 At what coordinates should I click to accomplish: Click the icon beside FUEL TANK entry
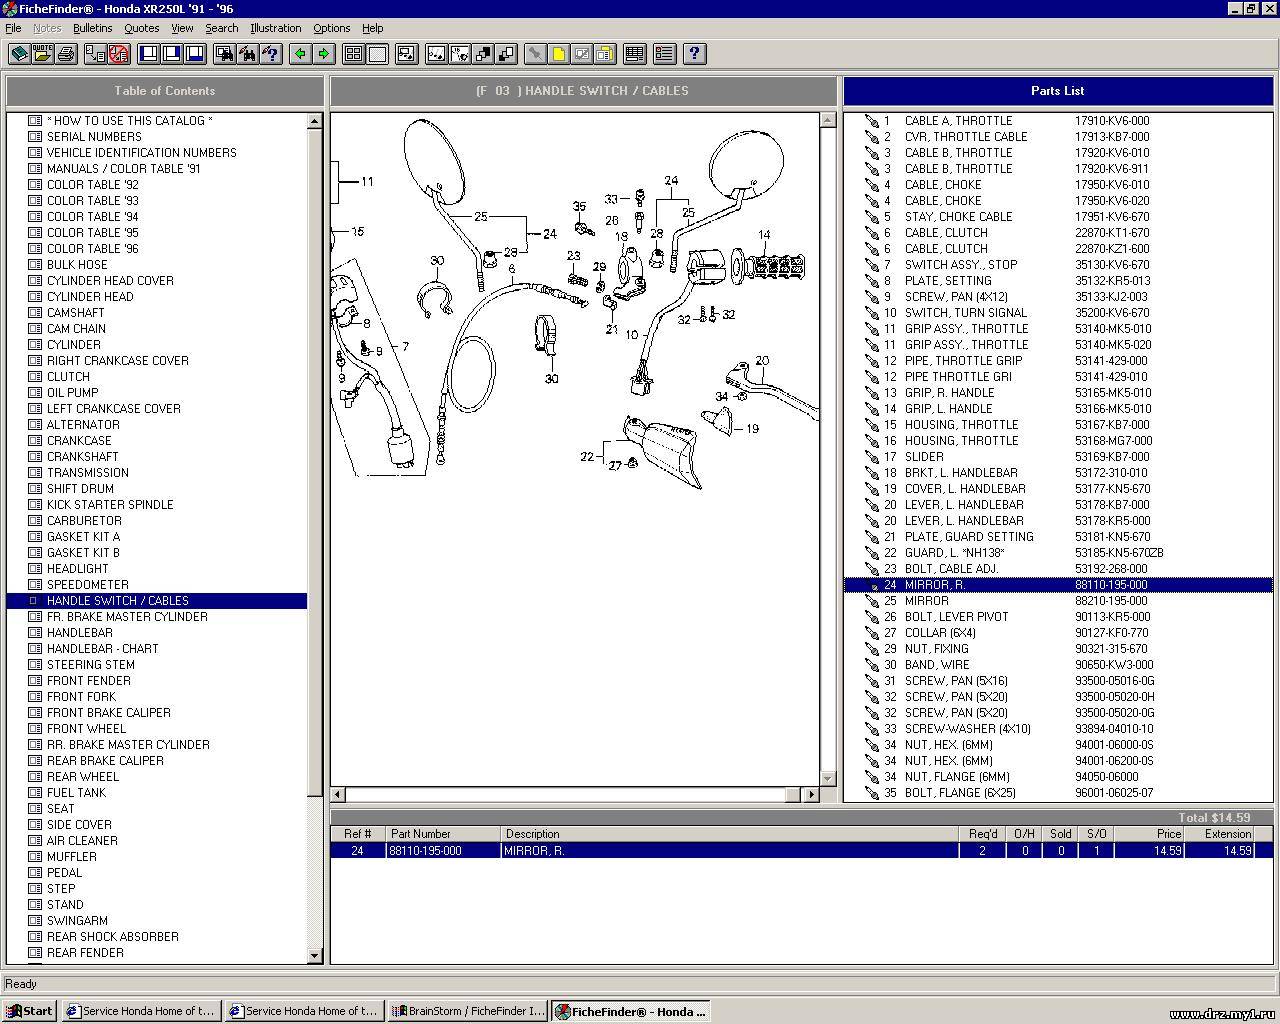click(35, 793)
